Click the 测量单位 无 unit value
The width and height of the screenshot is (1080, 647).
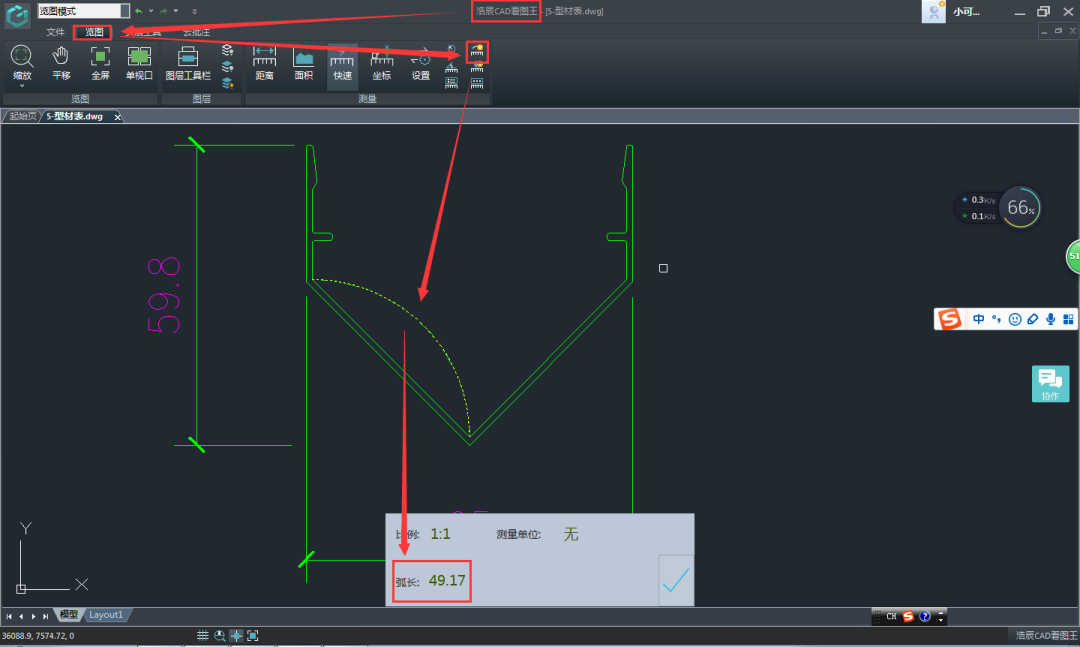click(x=571, y=534)
